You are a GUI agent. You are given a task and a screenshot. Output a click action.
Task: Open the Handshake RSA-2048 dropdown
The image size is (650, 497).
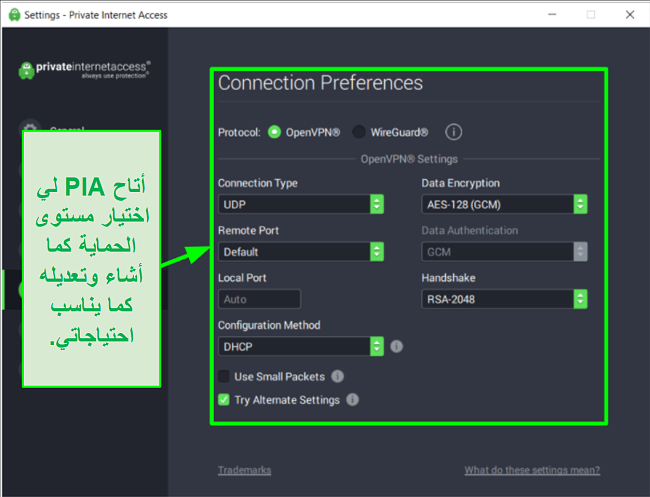[x=504, y=299]
